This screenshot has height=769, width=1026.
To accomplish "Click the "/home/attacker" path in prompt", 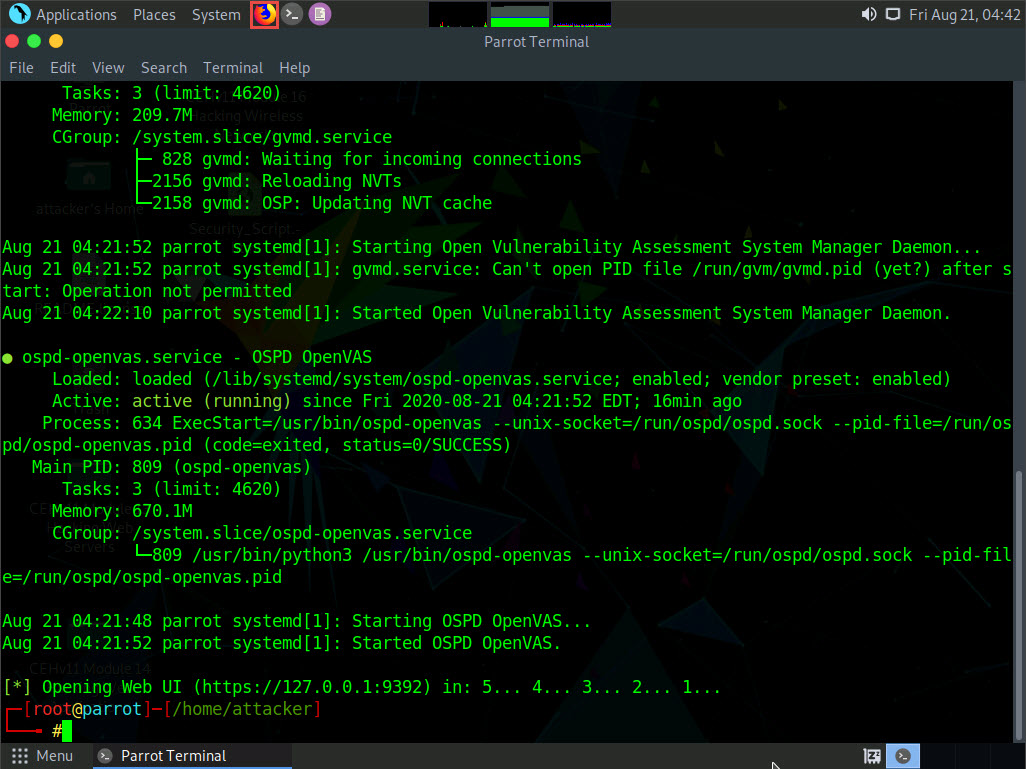I will (243, 709).
